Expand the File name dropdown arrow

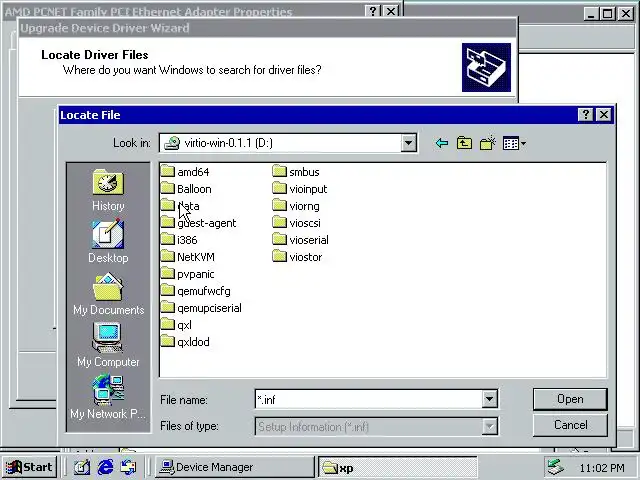[x=489, y=399]
